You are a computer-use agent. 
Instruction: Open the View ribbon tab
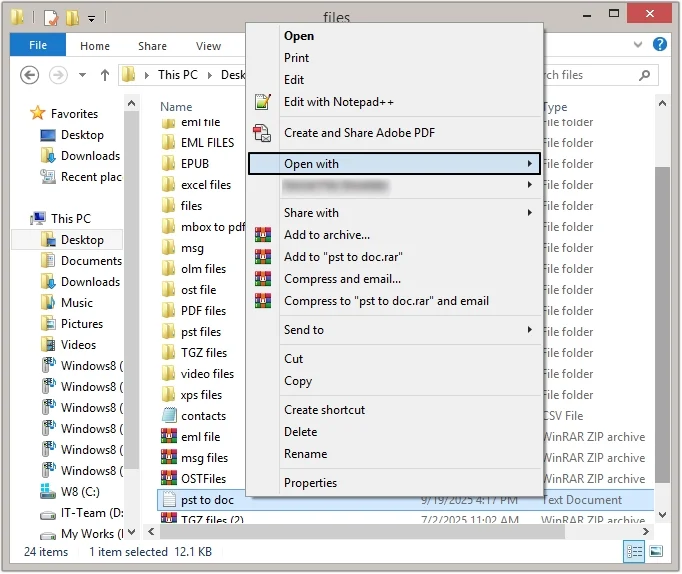point(208,46)
